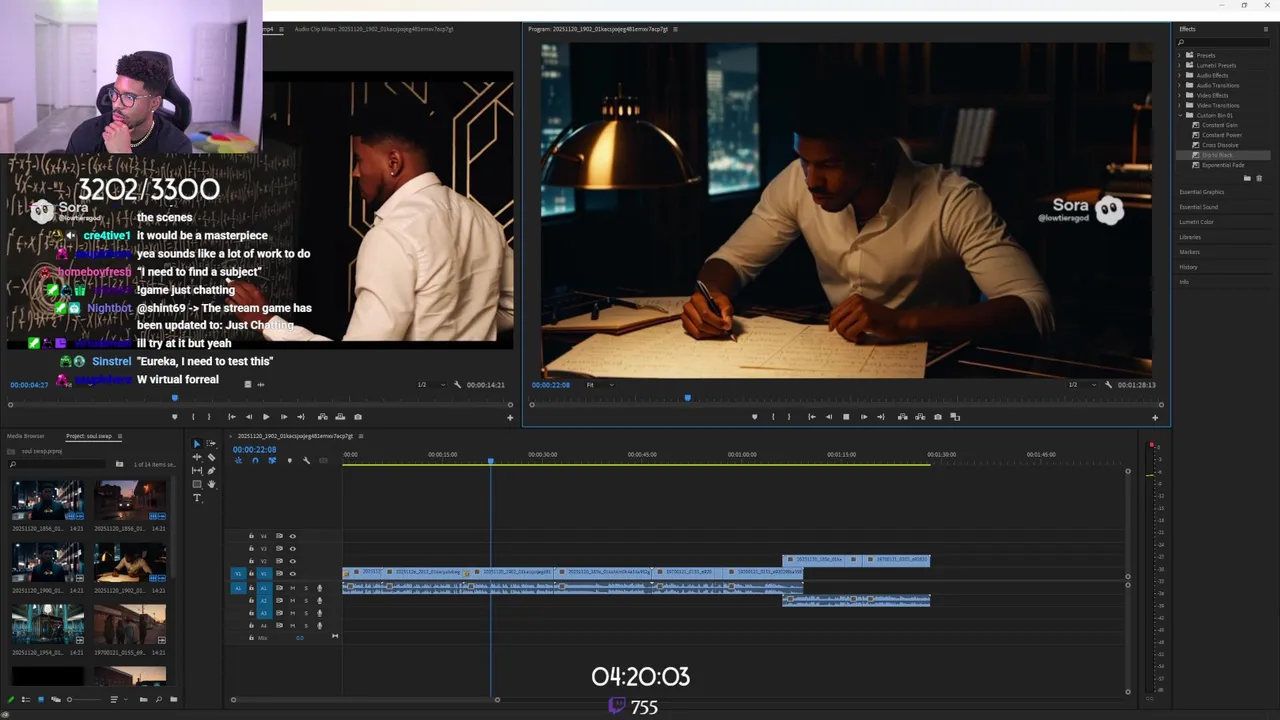Select the Pen tool
This screenshot has height=720, width=1280.
click(x=211, y=470)
